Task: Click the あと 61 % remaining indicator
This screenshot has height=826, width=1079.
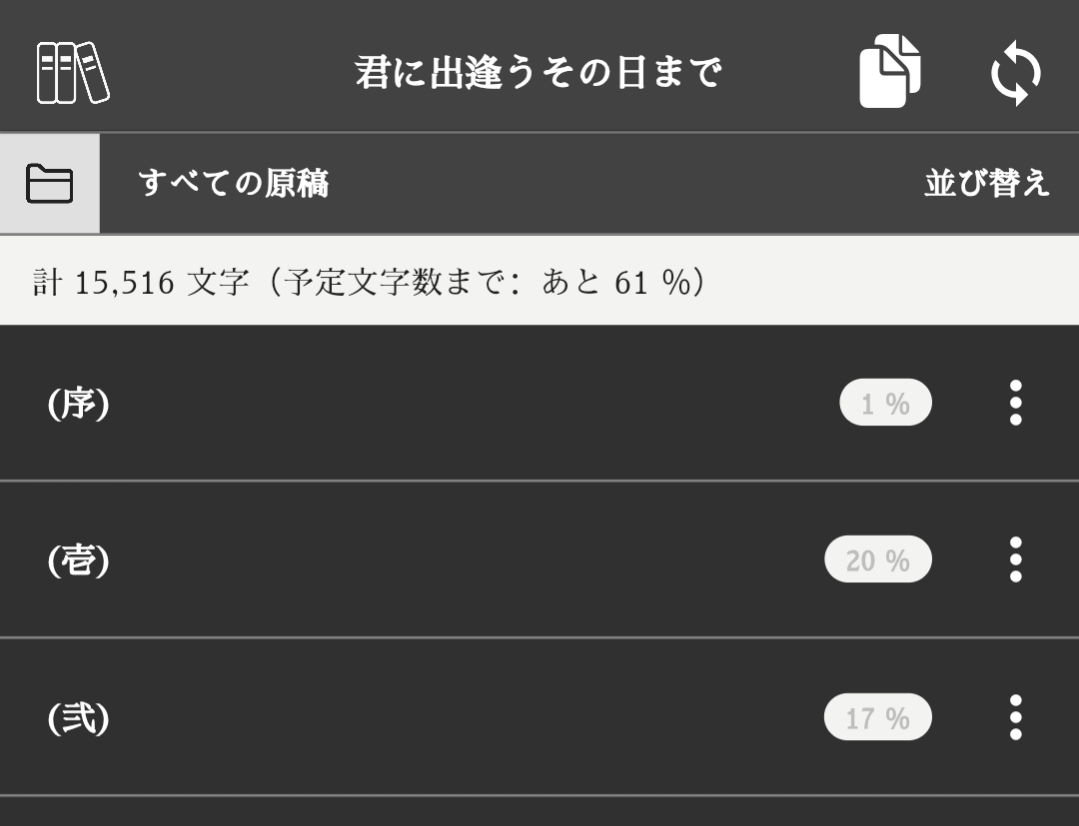Action: click(615, 283)
